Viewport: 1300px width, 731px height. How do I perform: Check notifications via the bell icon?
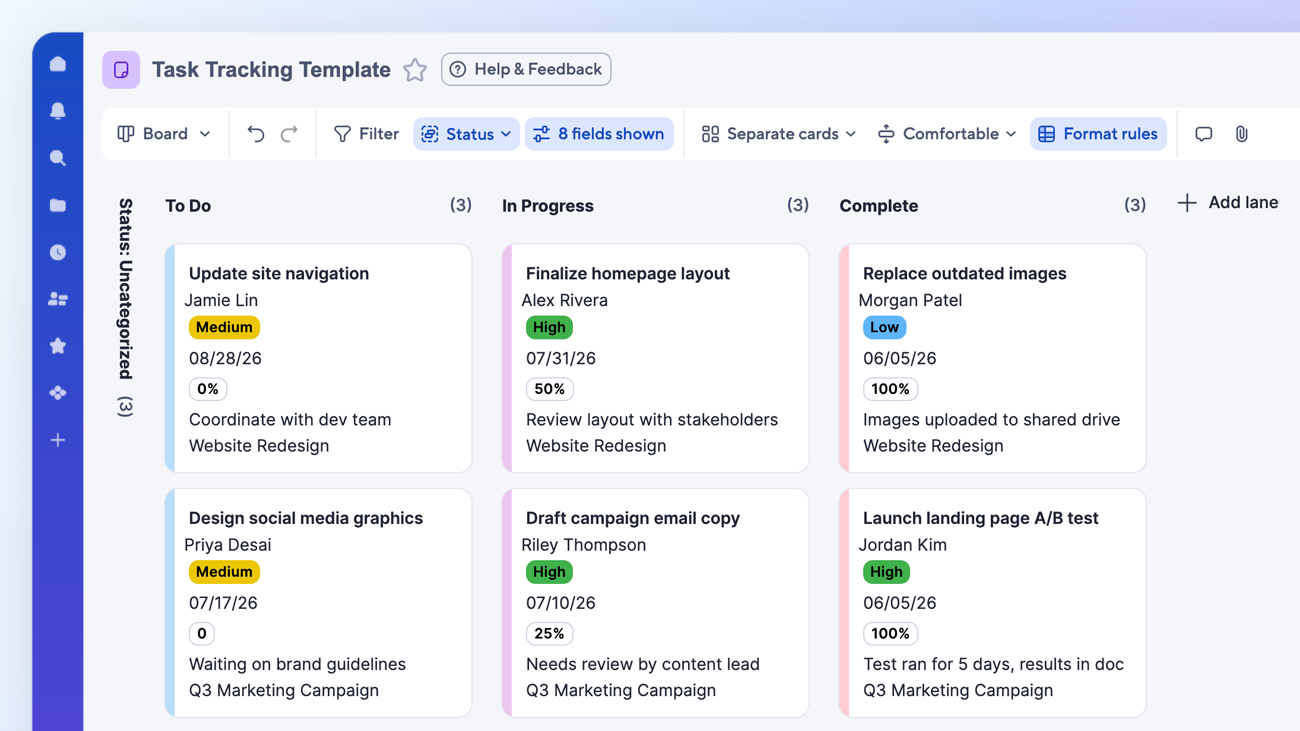click(57, 111)
